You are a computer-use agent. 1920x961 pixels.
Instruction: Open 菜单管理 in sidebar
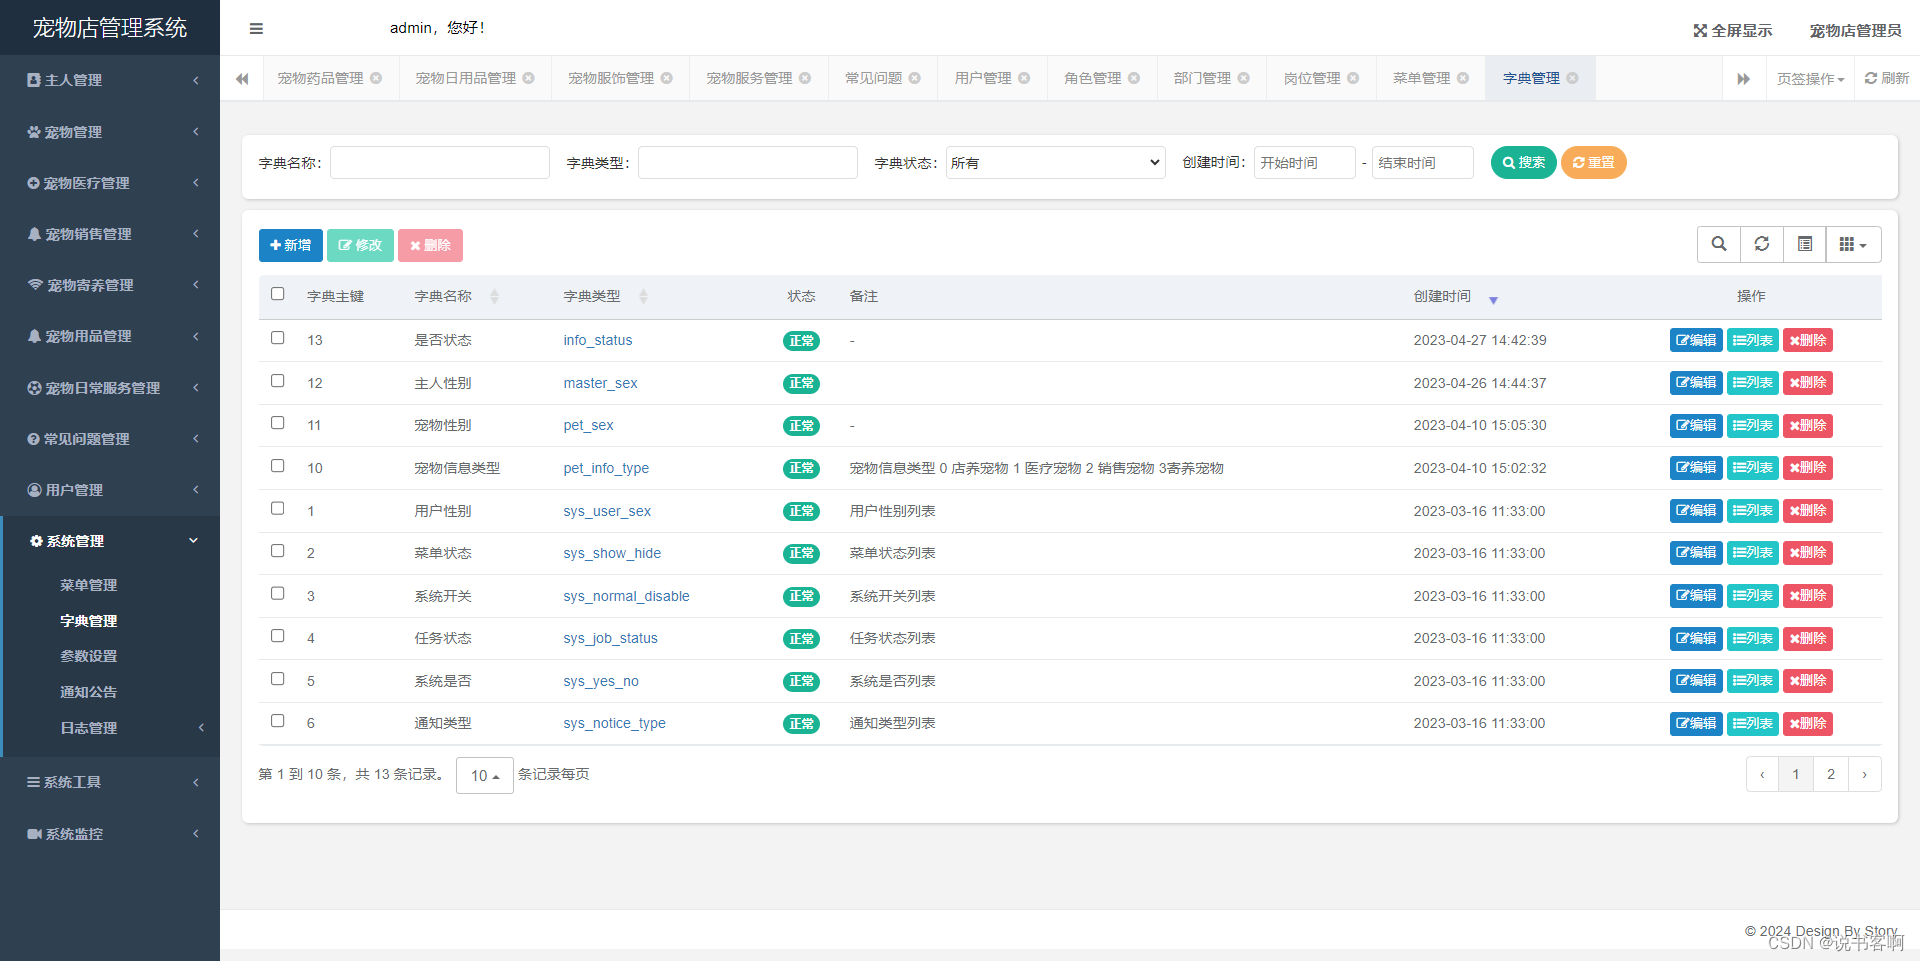[89, 585]
